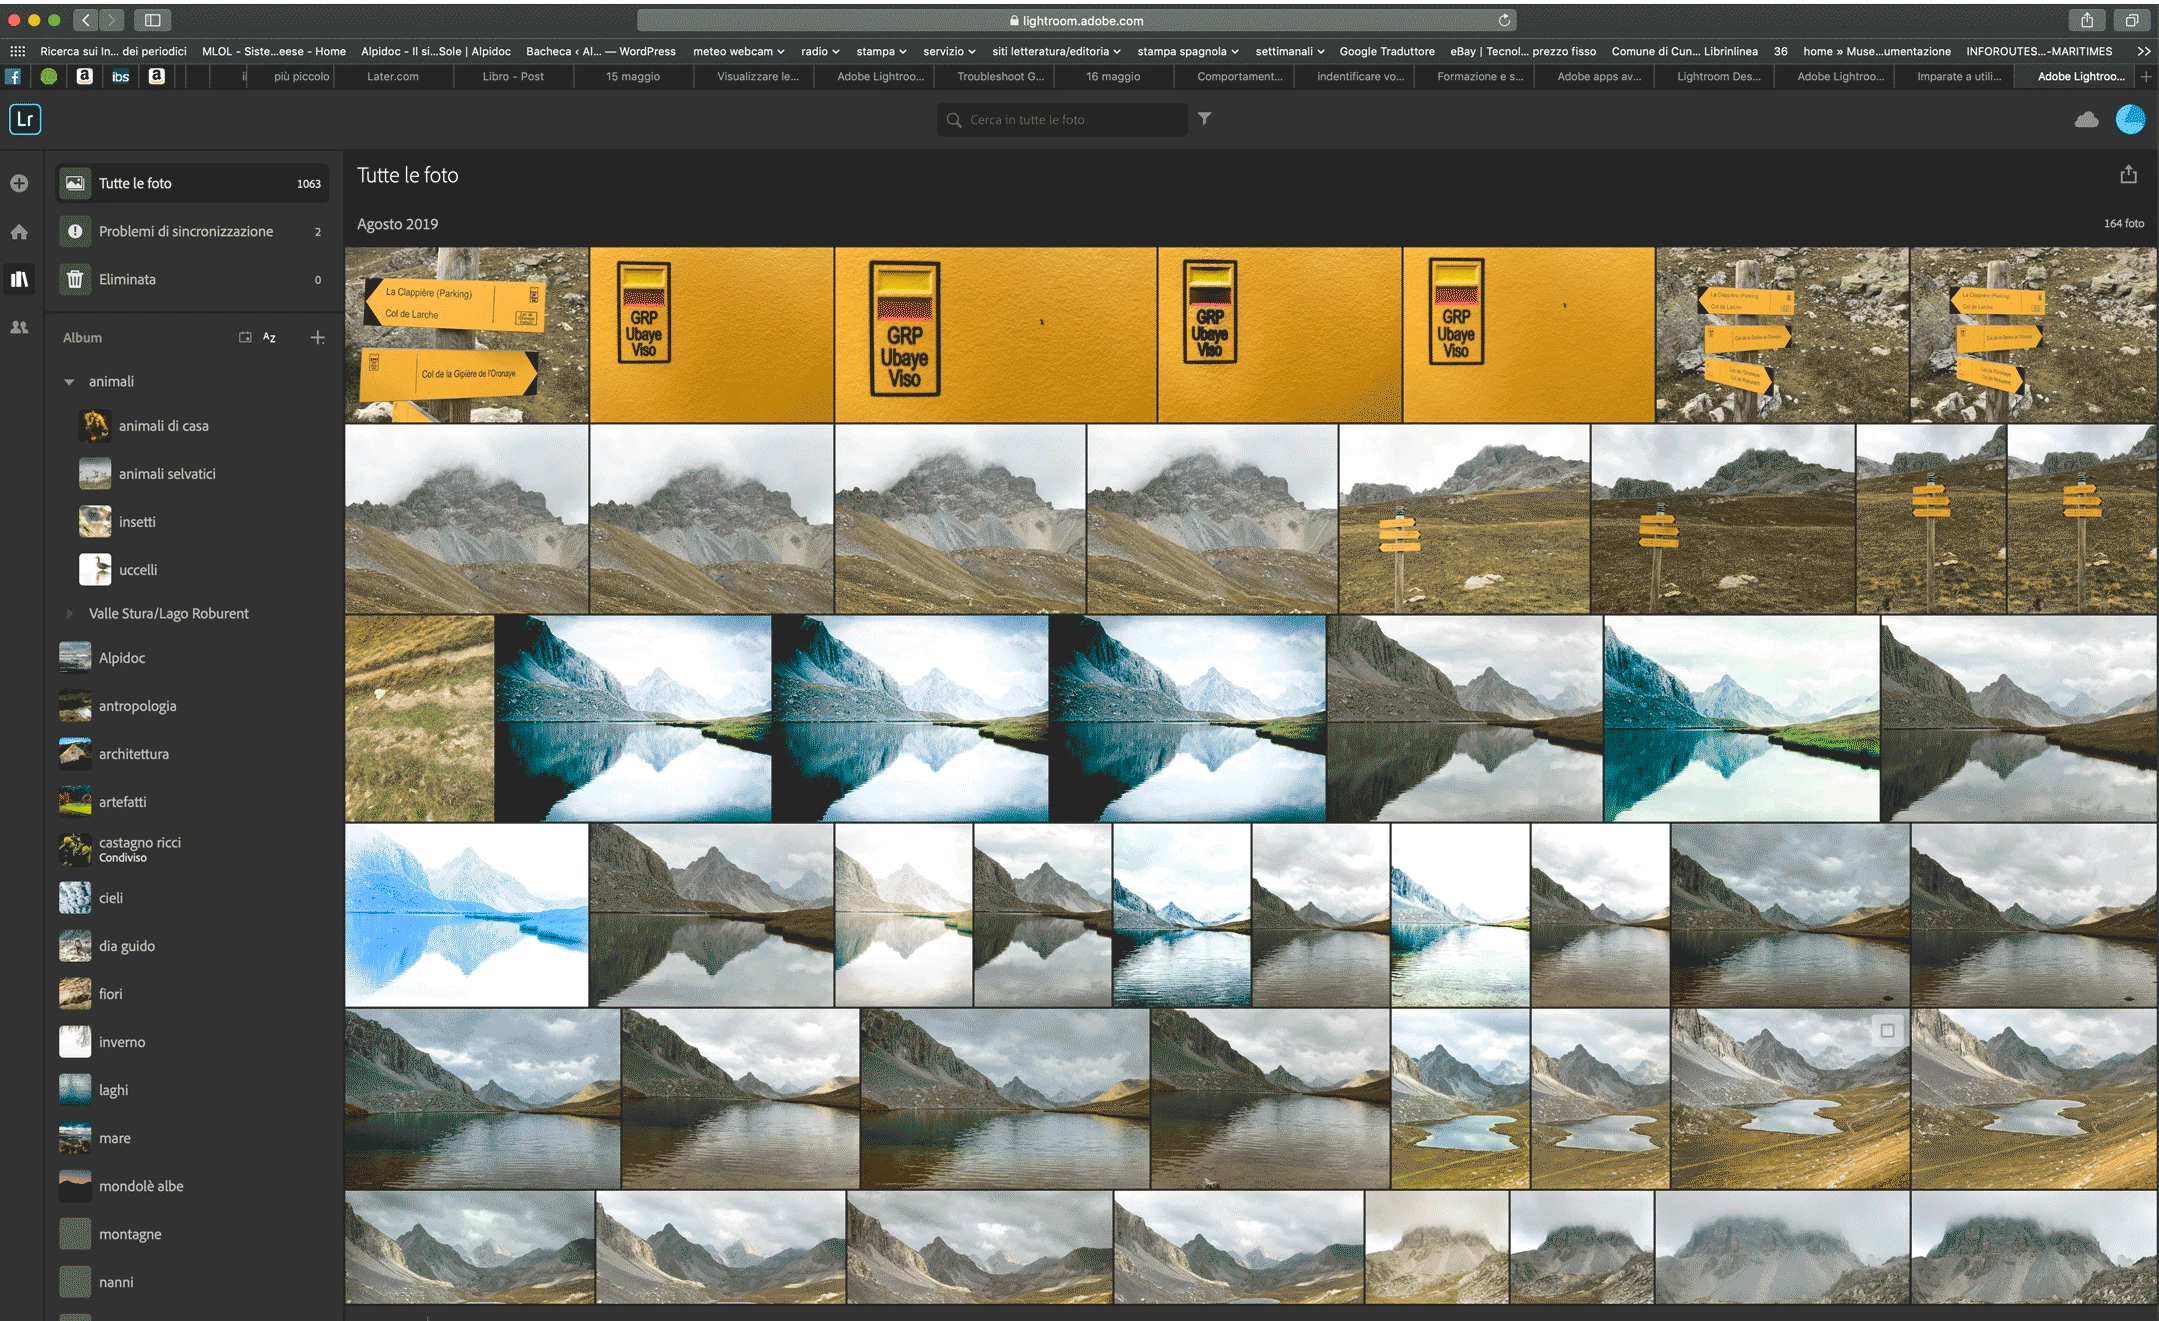Open Problemi di sincronizzazione list
This screenshot has height=1321, width=2159.
pos(186,231)
